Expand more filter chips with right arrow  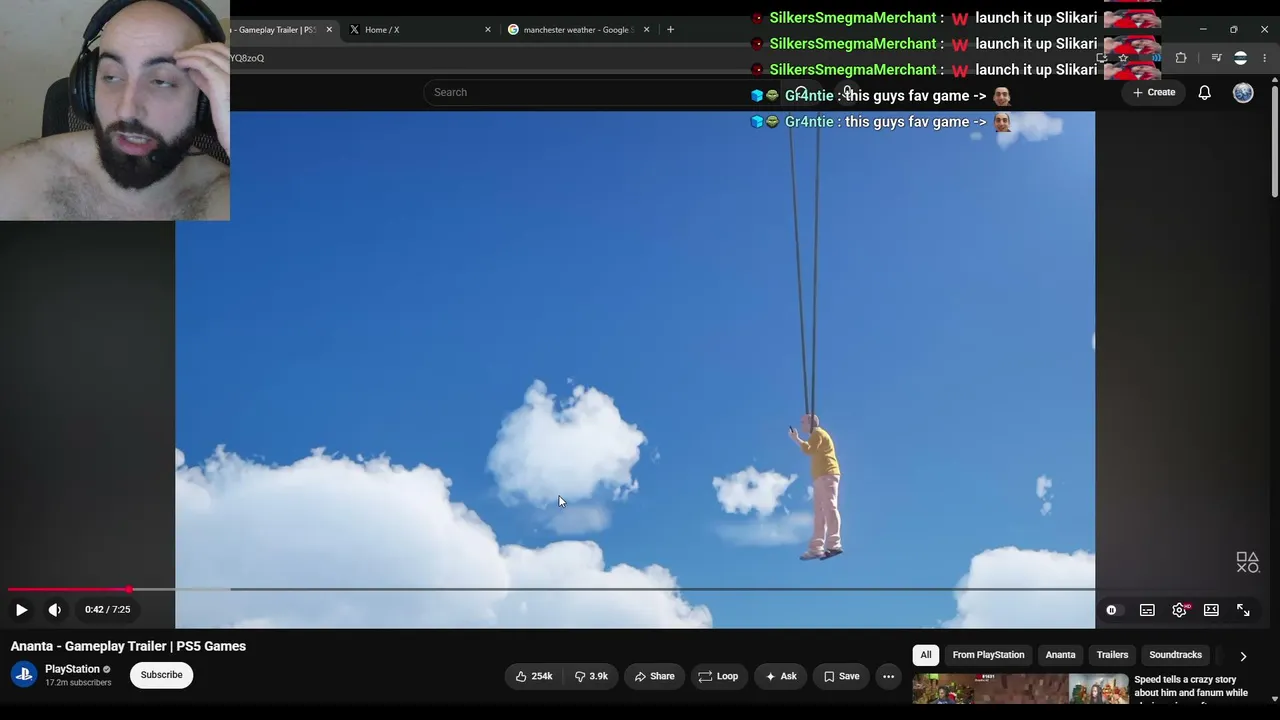click(1243, 656)
